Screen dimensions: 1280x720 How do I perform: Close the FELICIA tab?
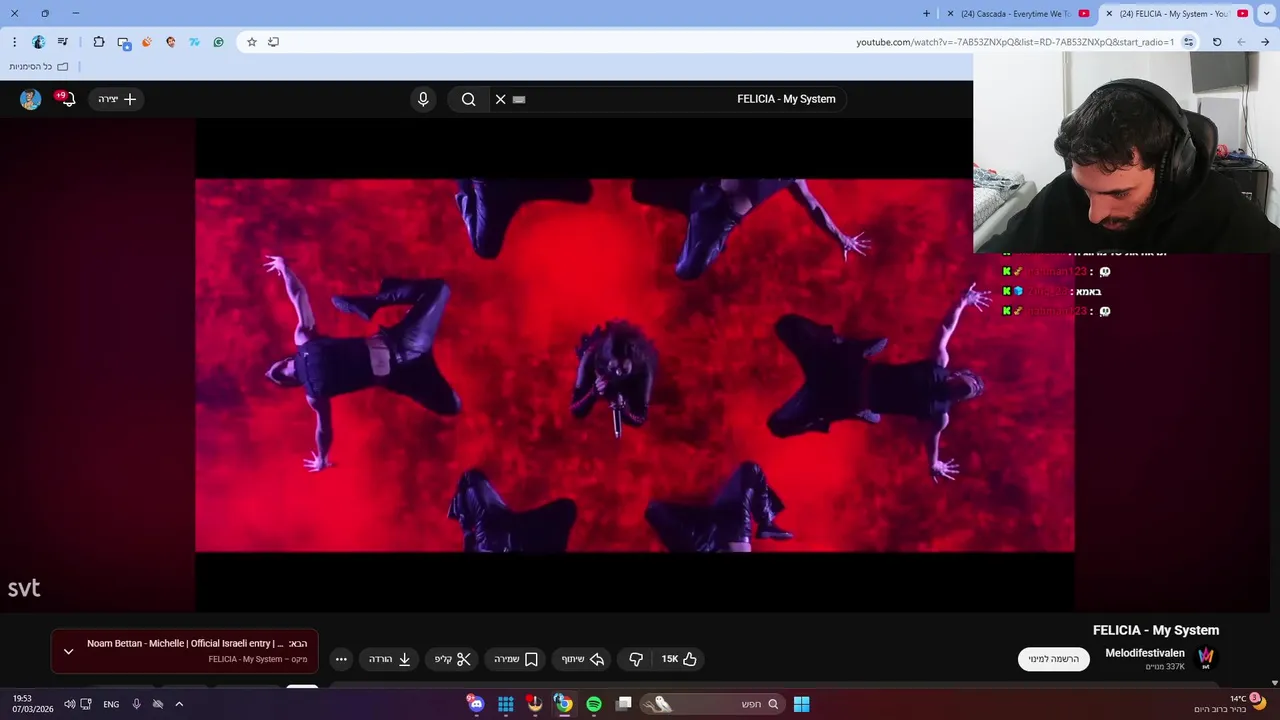[x=1108, y=14]
